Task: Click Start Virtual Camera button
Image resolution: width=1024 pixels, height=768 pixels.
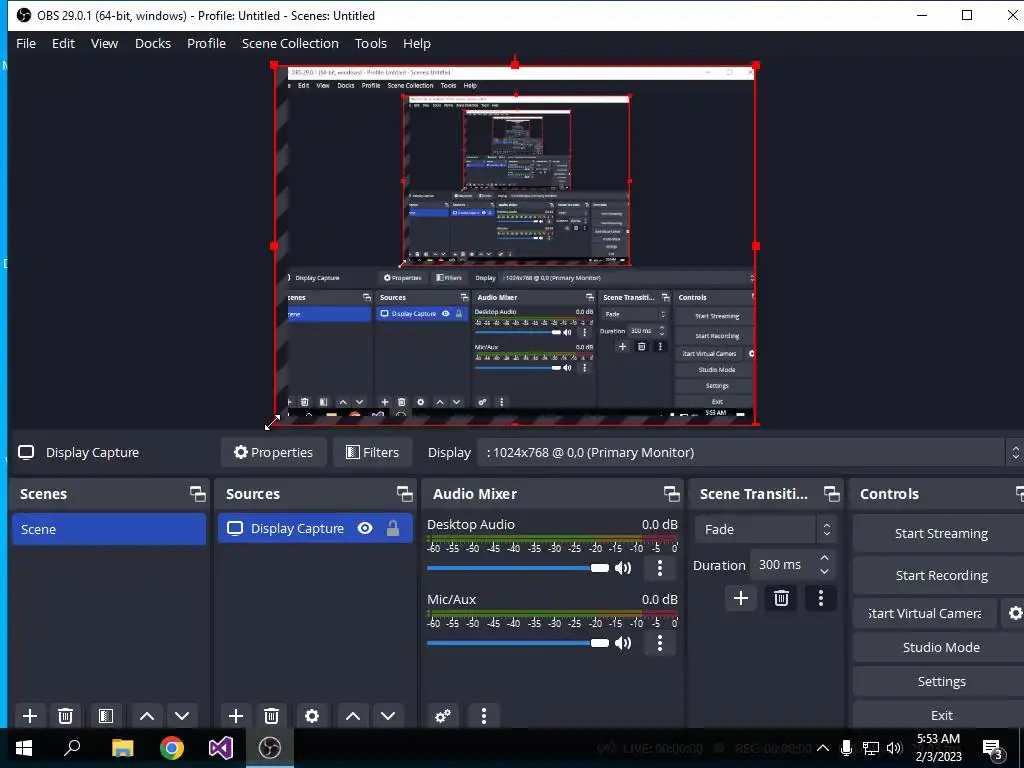Action: (925, 613)
